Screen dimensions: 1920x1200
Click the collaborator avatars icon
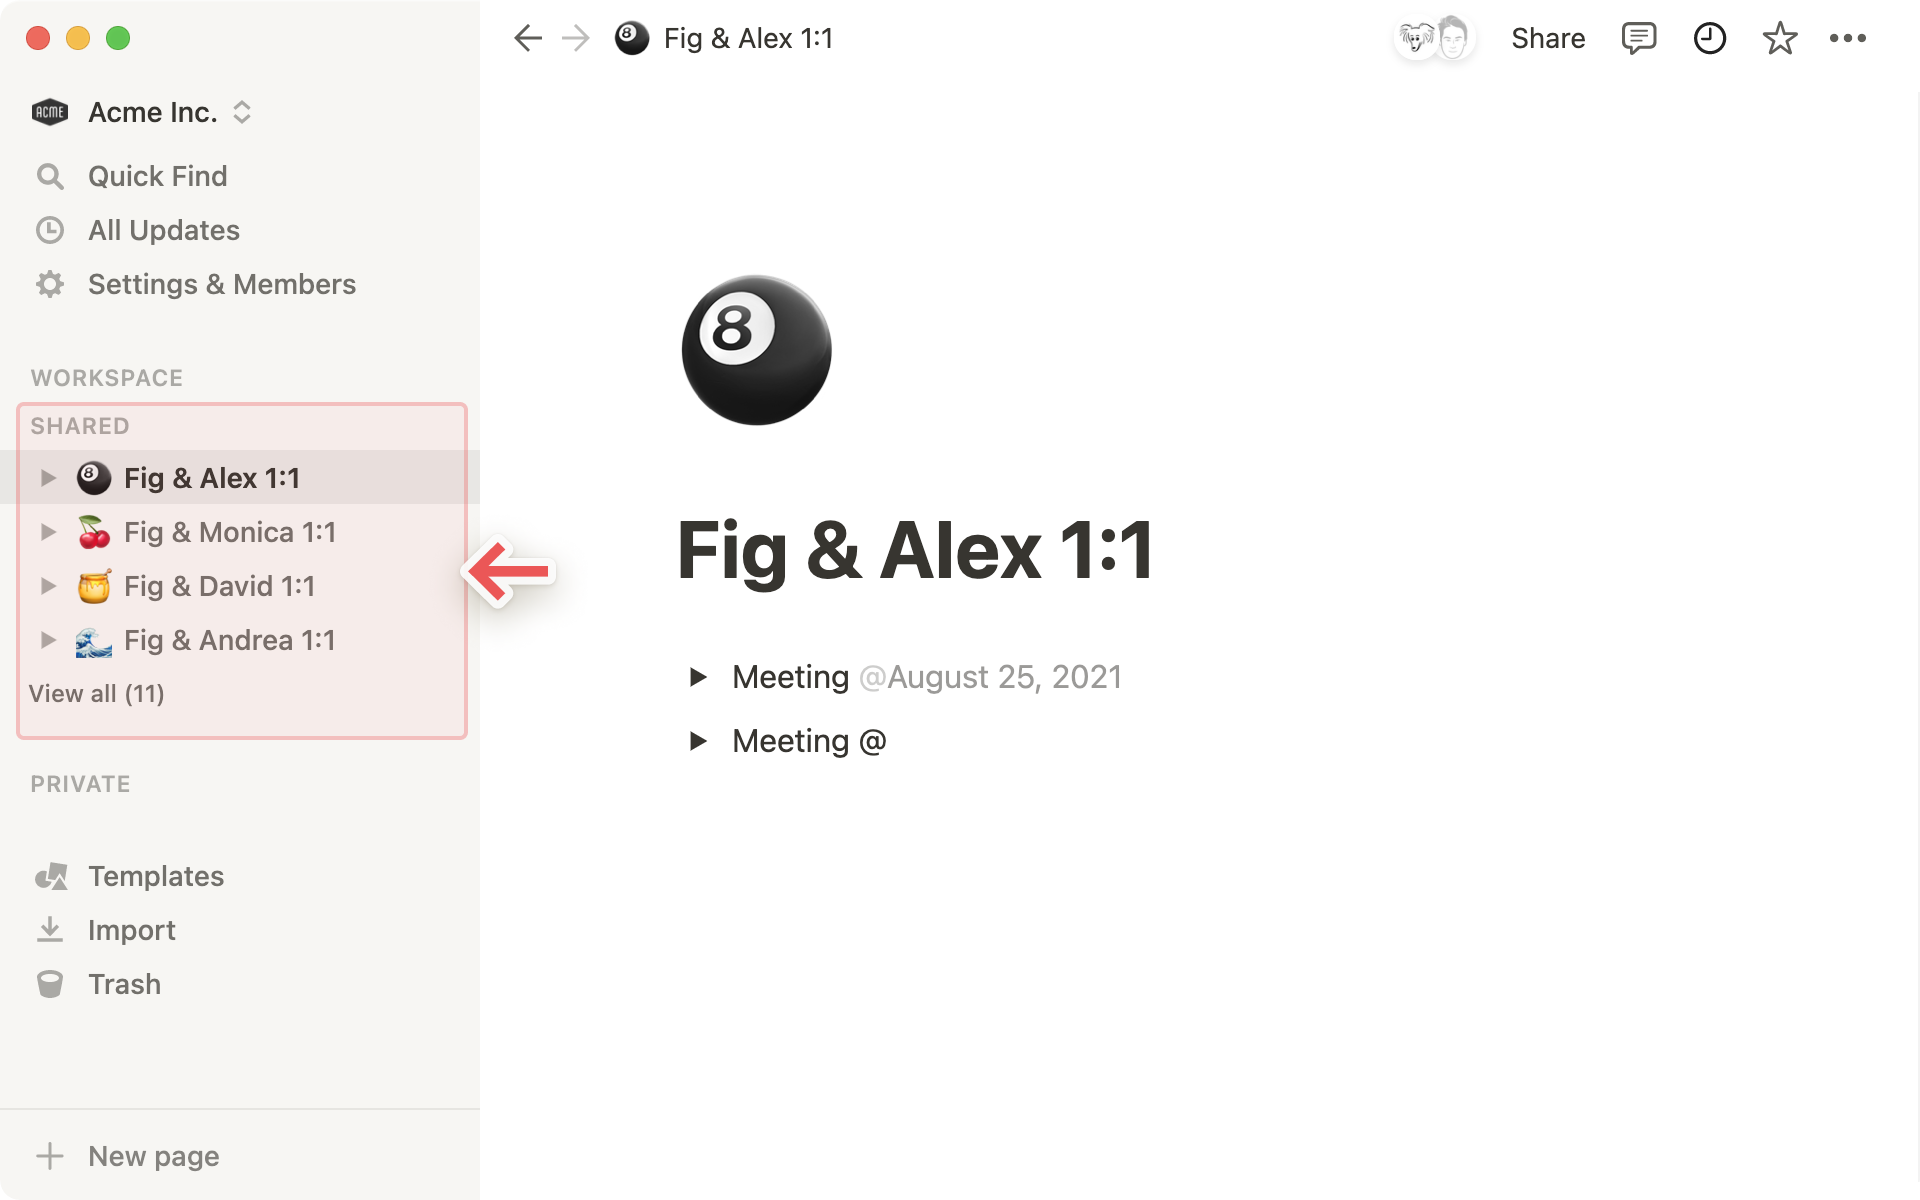[x=1433, y=37]
